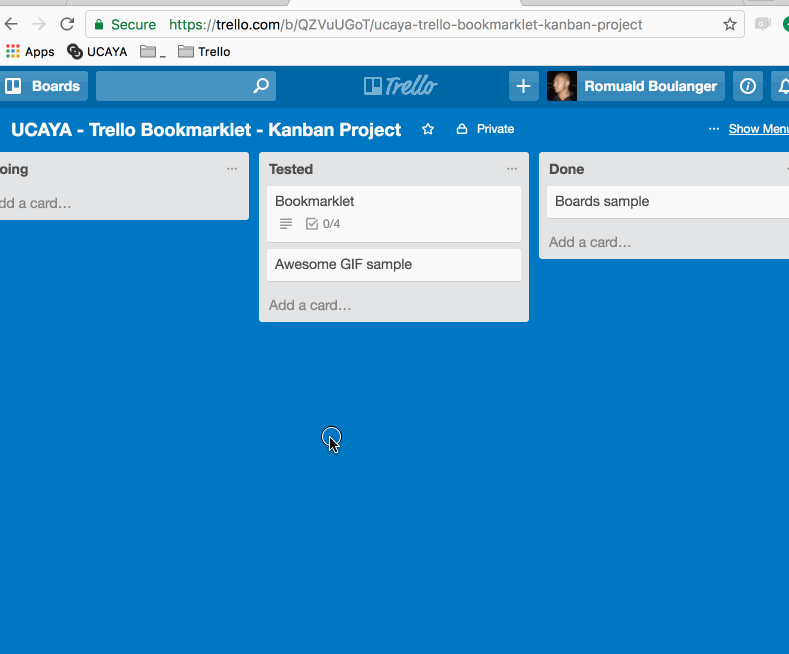Change board visibility from Private
Viewport: 789px width, 654px height.
(485, 129)
